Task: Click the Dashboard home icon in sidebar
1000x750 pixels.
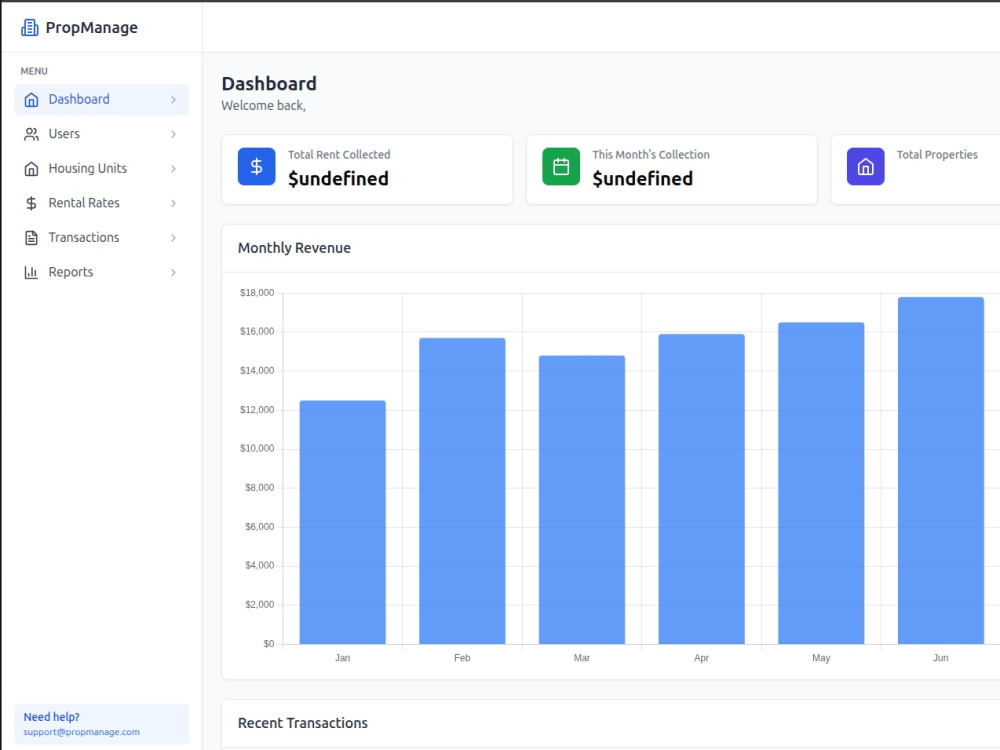Action: (x=31, y=99)
